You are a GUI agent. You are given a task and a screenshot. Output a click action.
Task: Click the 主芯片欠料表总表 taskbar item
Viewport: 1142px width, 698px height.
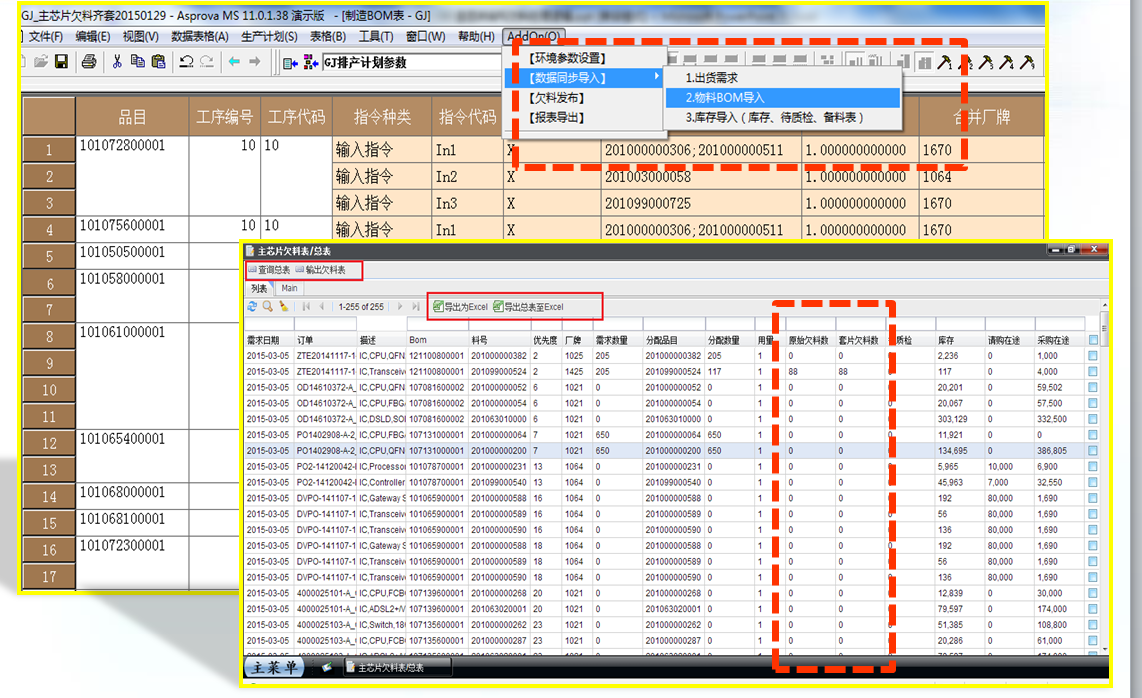point(396,667)
